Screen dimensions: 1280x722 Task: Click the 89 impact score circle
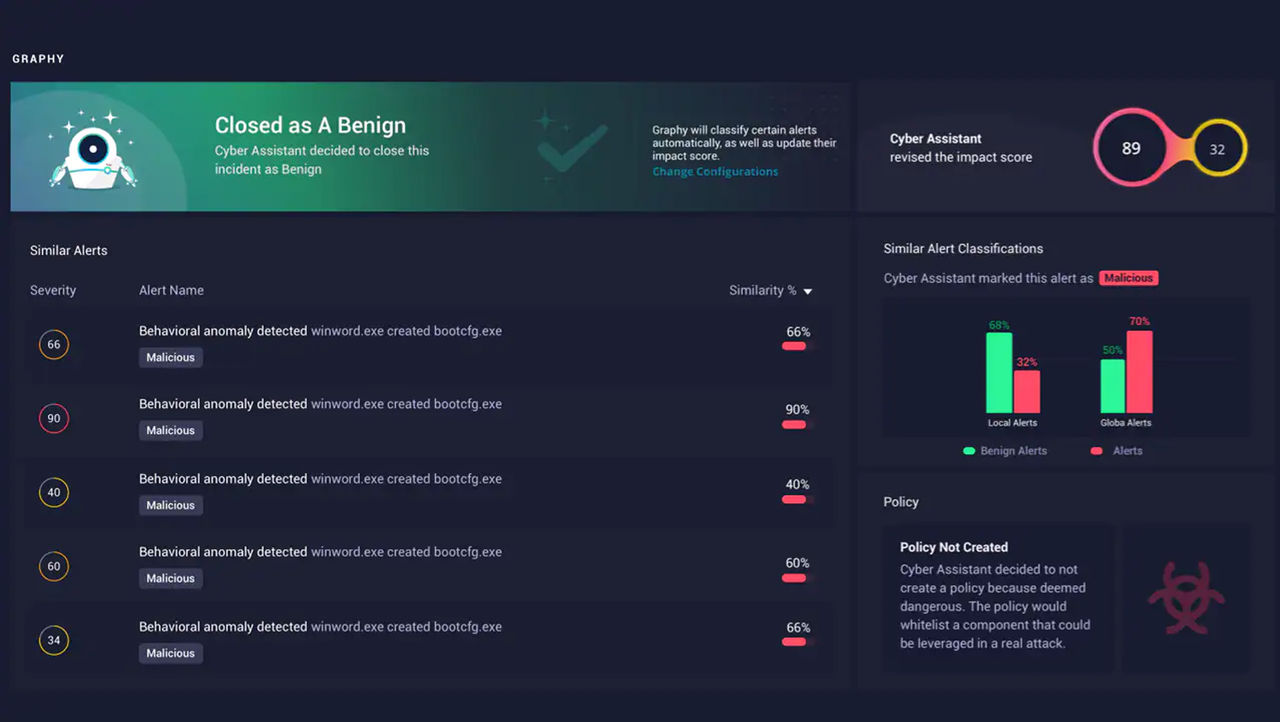click(x=1131, y=148)
